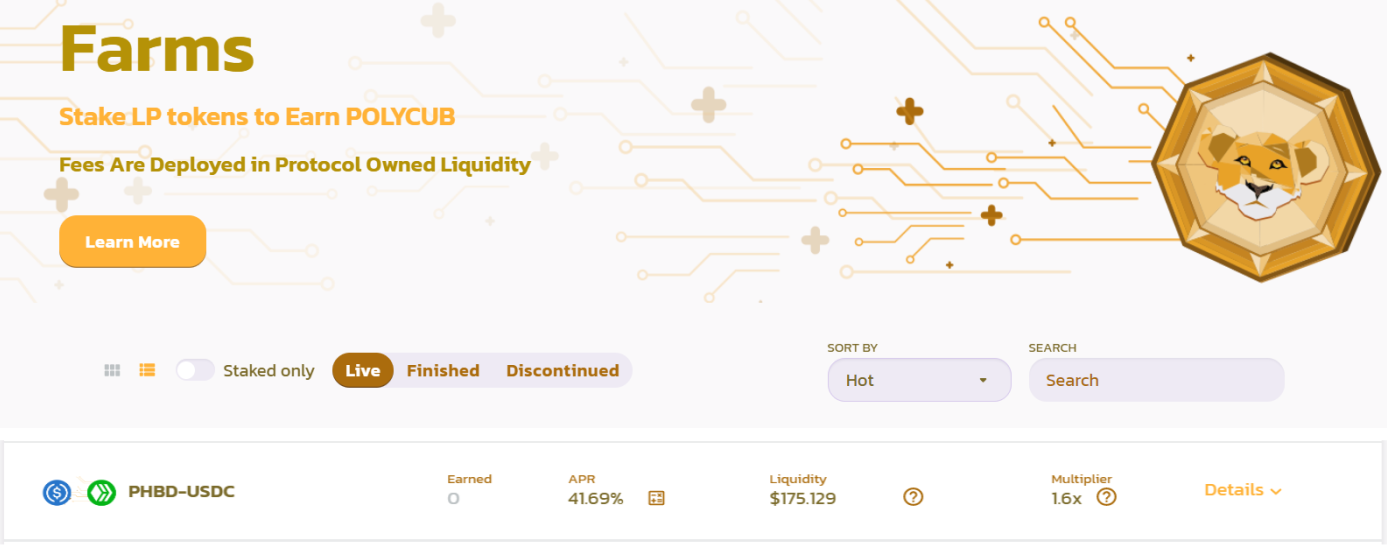Click the USDC token icon
The width and height of the screenshot is (1387, 546).
(57, 492)
